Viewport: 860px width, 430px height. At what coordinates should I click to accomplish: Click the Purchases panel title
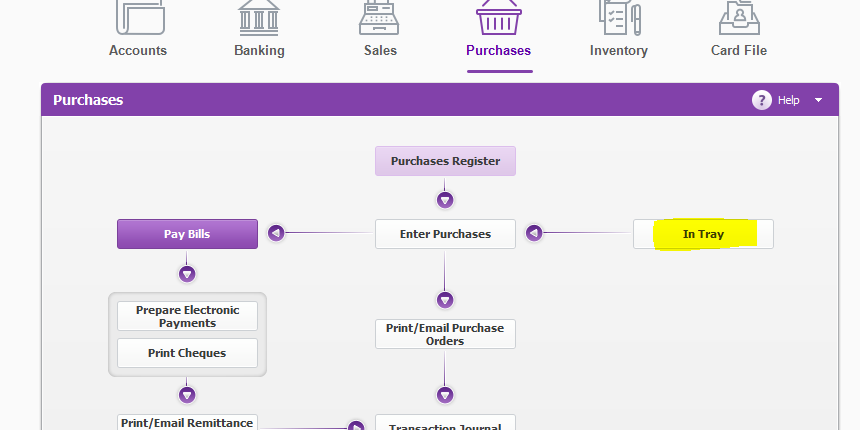(x=88, y=100)
